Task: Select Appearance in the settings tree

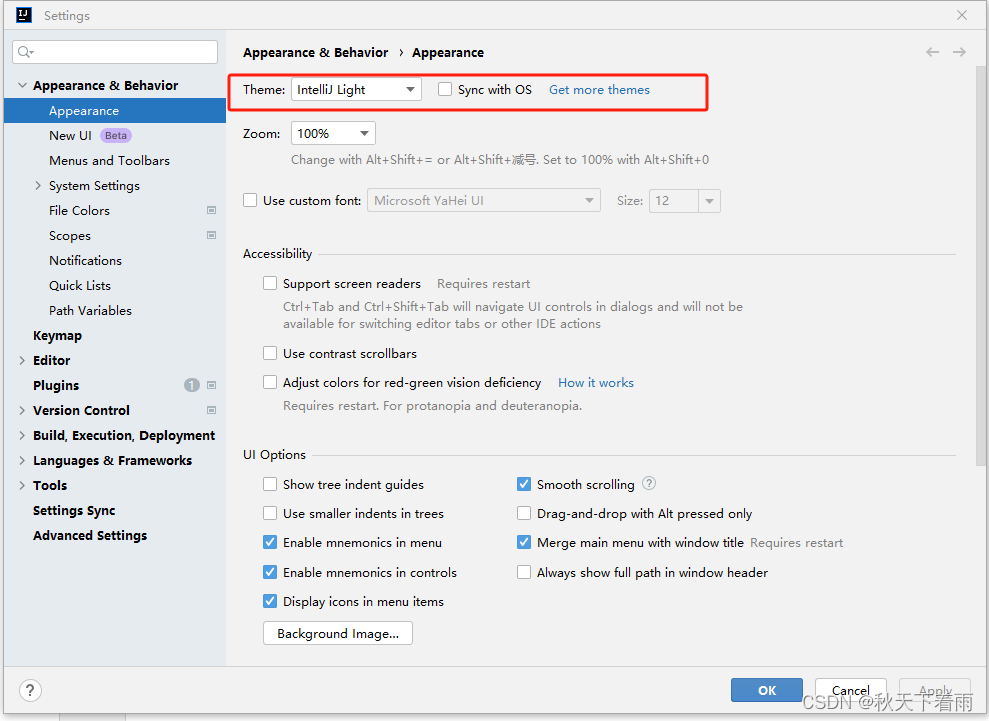Action: (x=115, y=110)
